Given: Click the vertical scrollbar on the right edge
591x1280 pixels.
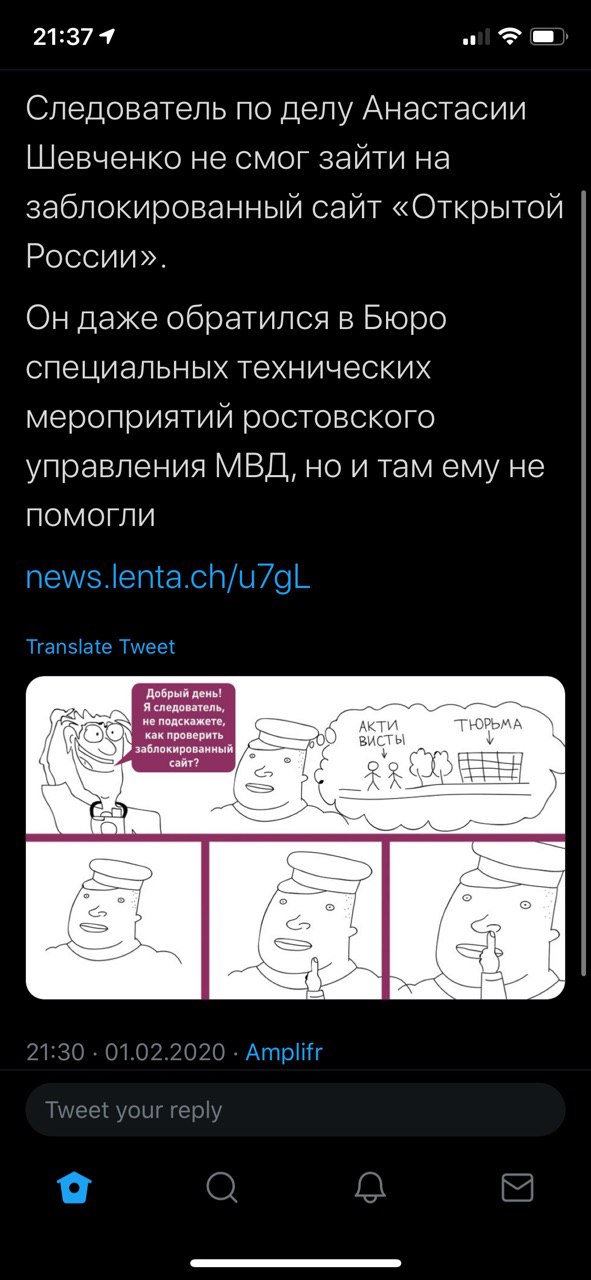Looking at the screenshot, I should pyautogui.click(x=583, y=580).
